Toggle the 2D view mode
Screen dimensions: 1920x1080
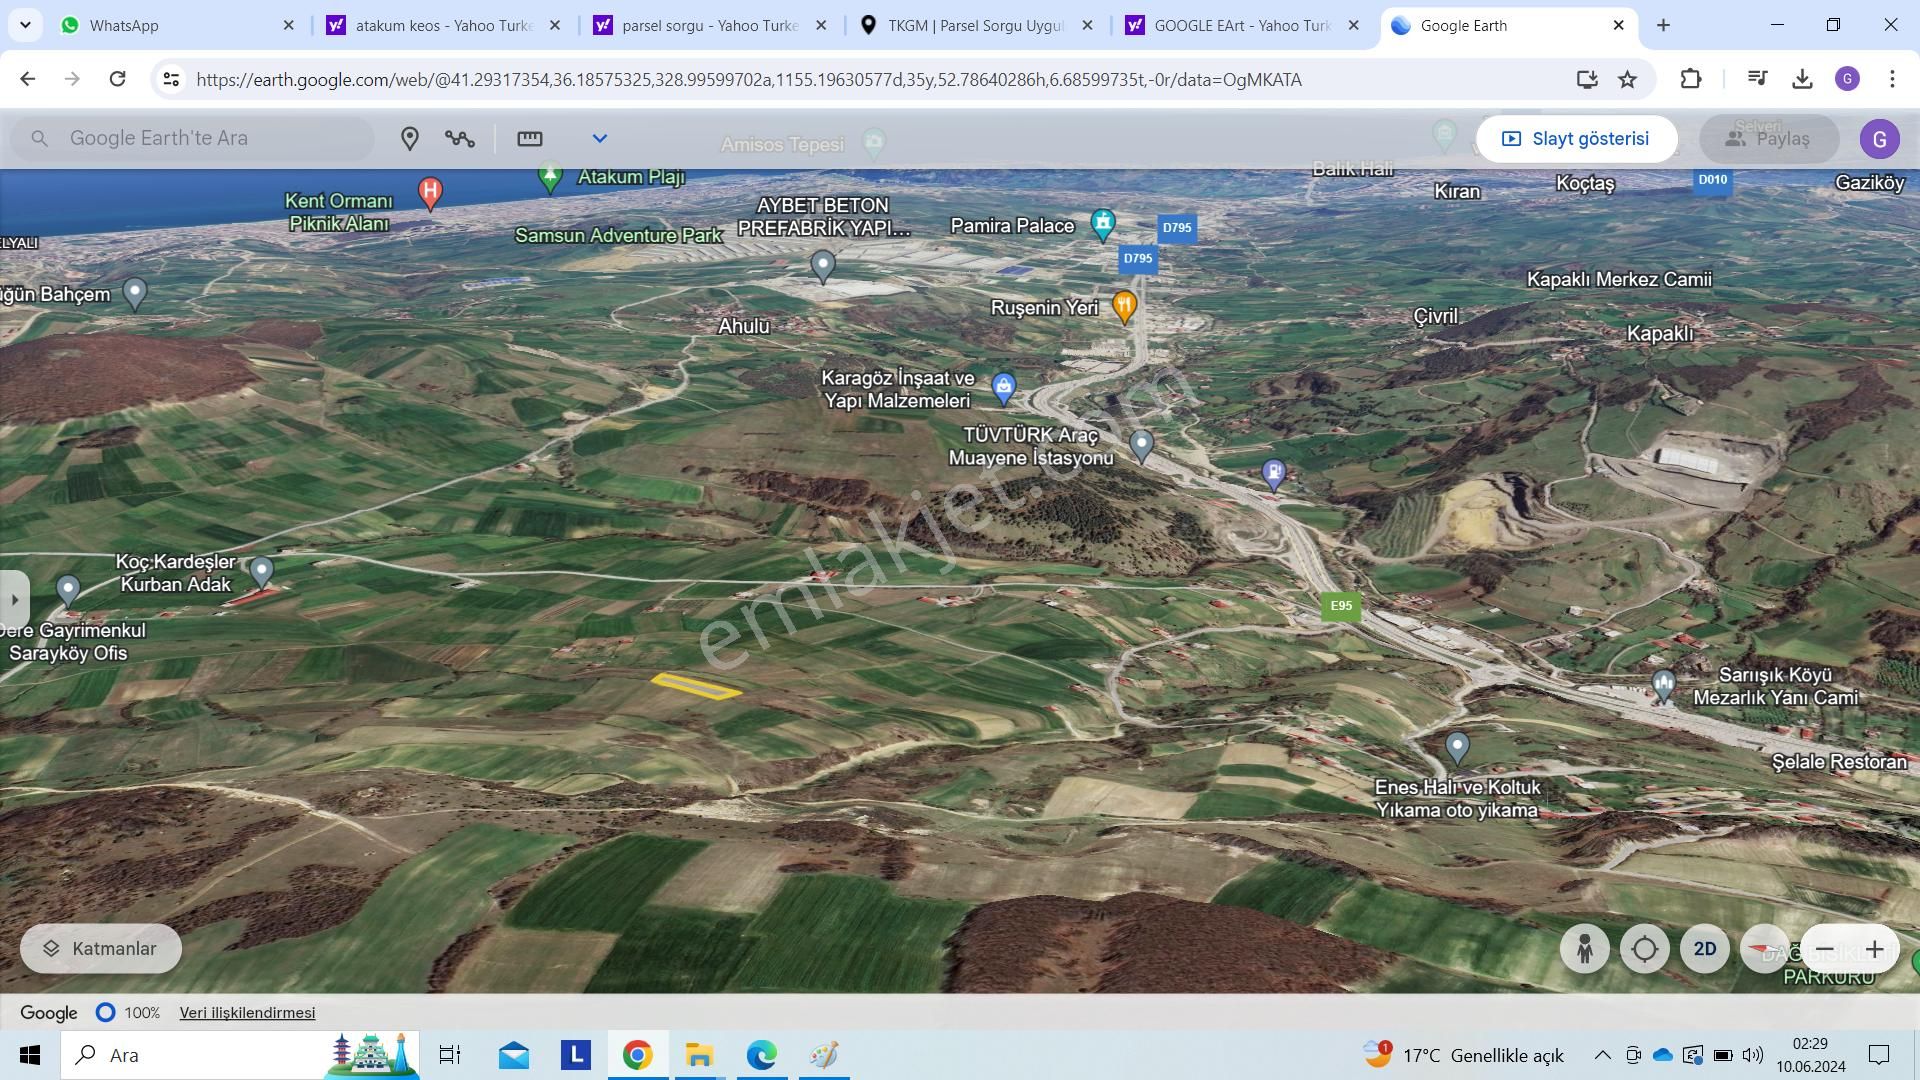(1705, 949)
